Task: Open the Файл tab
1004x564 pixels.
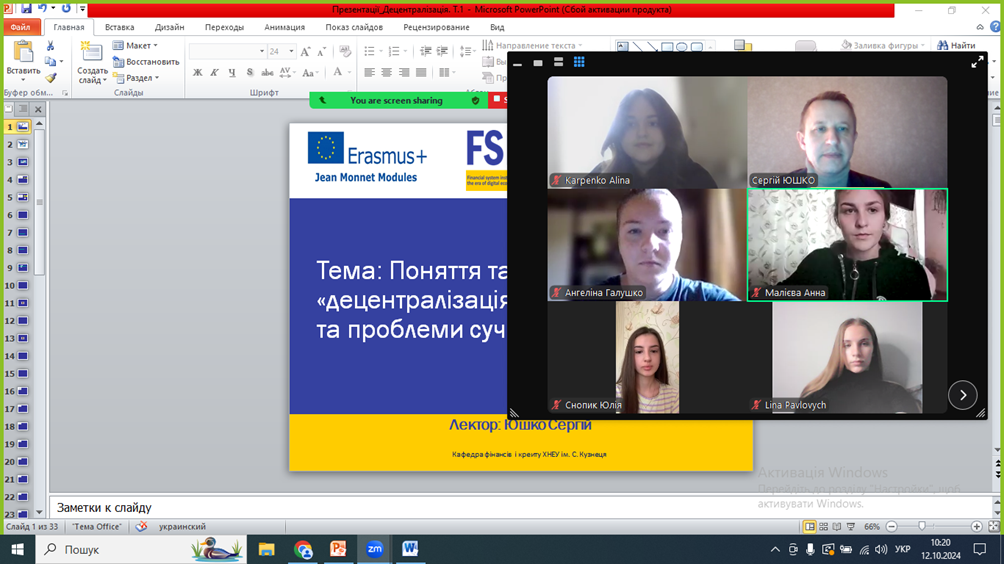Action: [x=20, y=27]
